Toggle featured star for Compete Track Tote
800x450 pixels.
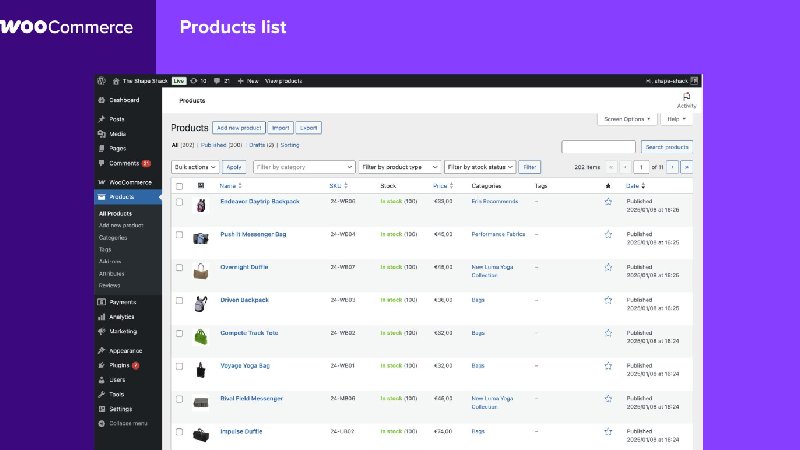click(608, 333)
